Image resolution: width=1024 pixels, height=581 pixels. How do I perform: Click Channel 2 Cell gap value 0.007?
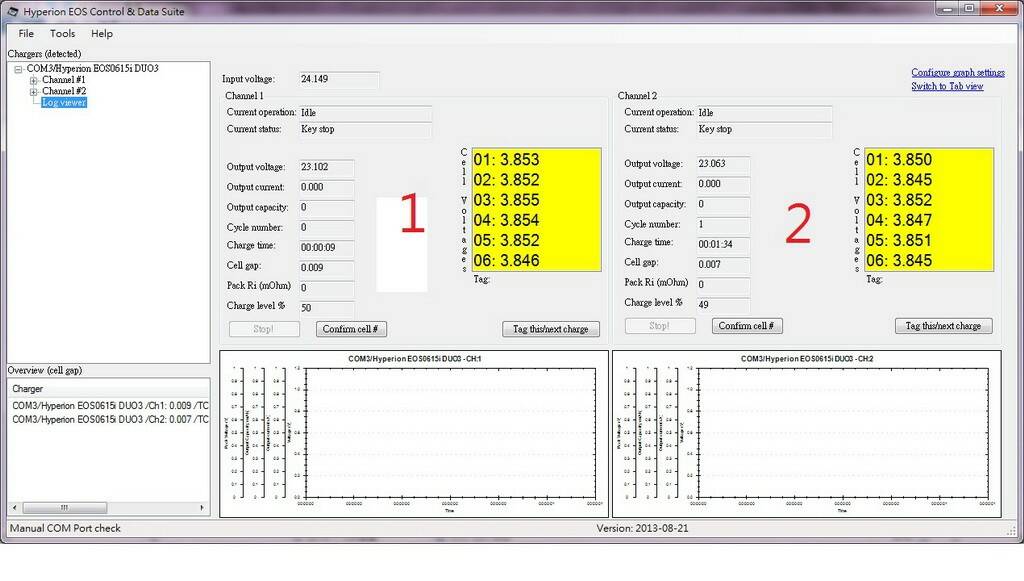click(x=723, y=264)
